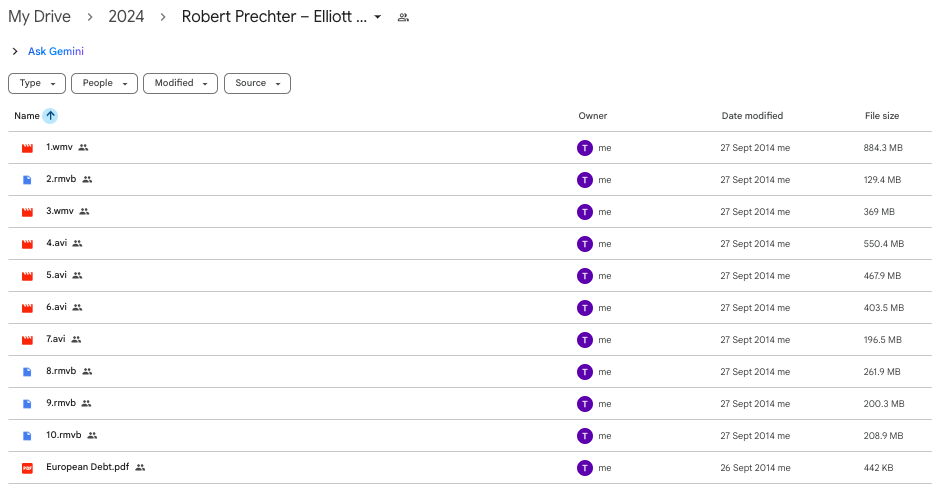Open the Source filter dropdown
The height and width of the screenshot is (504, 932).
(x=257, y=83)
